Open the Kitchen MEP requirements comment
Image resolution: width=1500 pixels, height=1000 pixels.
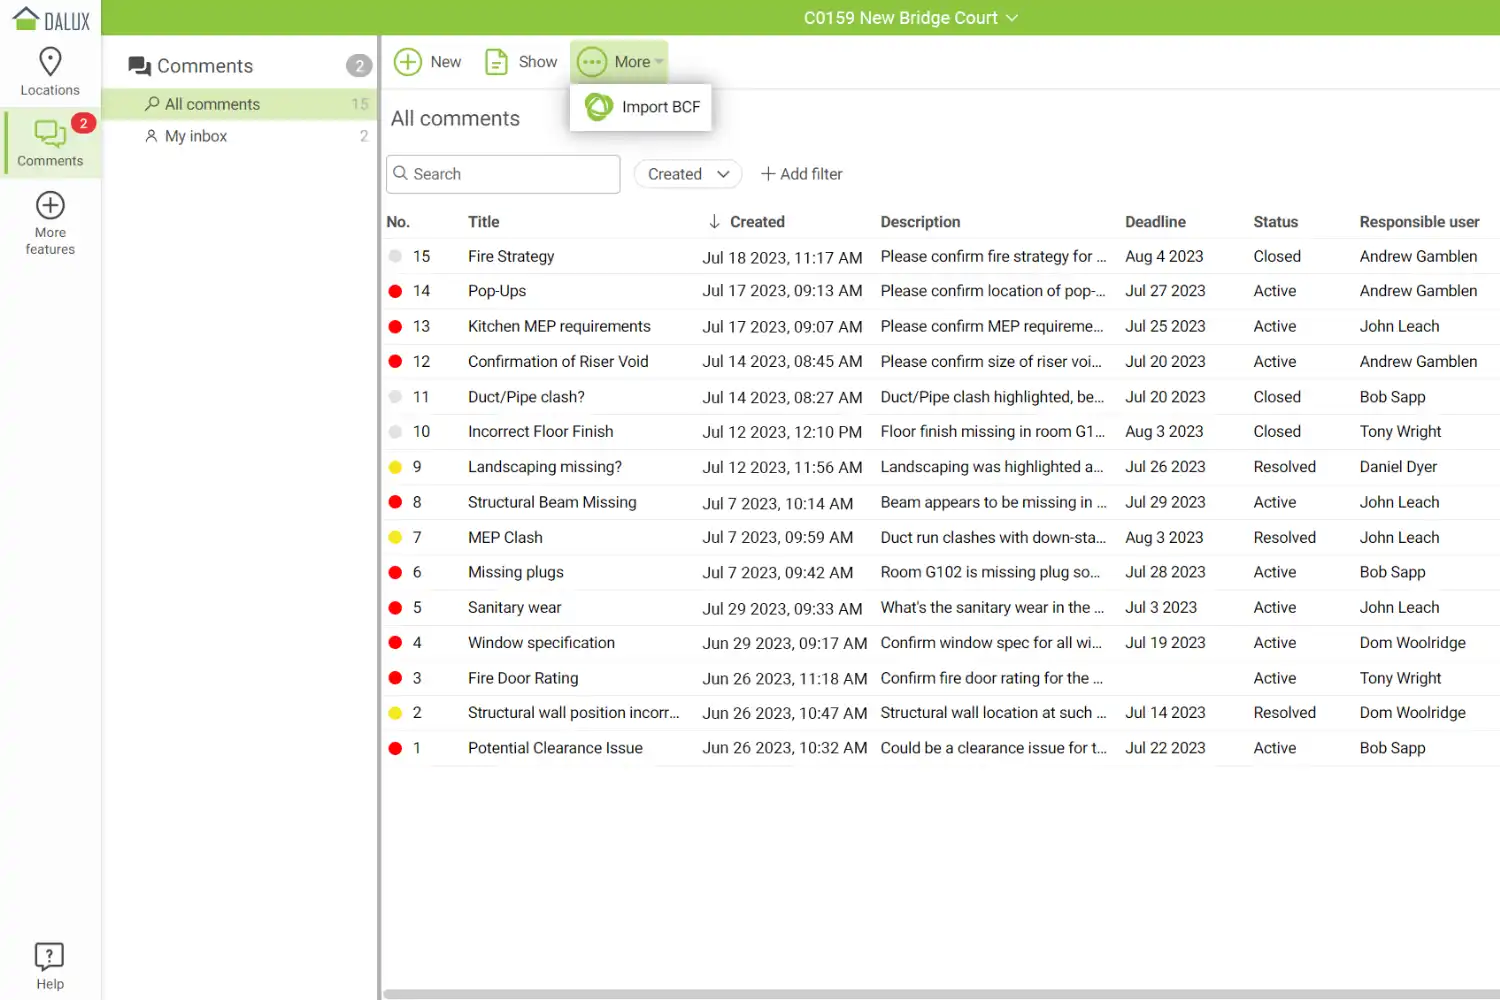pos(559,326)
